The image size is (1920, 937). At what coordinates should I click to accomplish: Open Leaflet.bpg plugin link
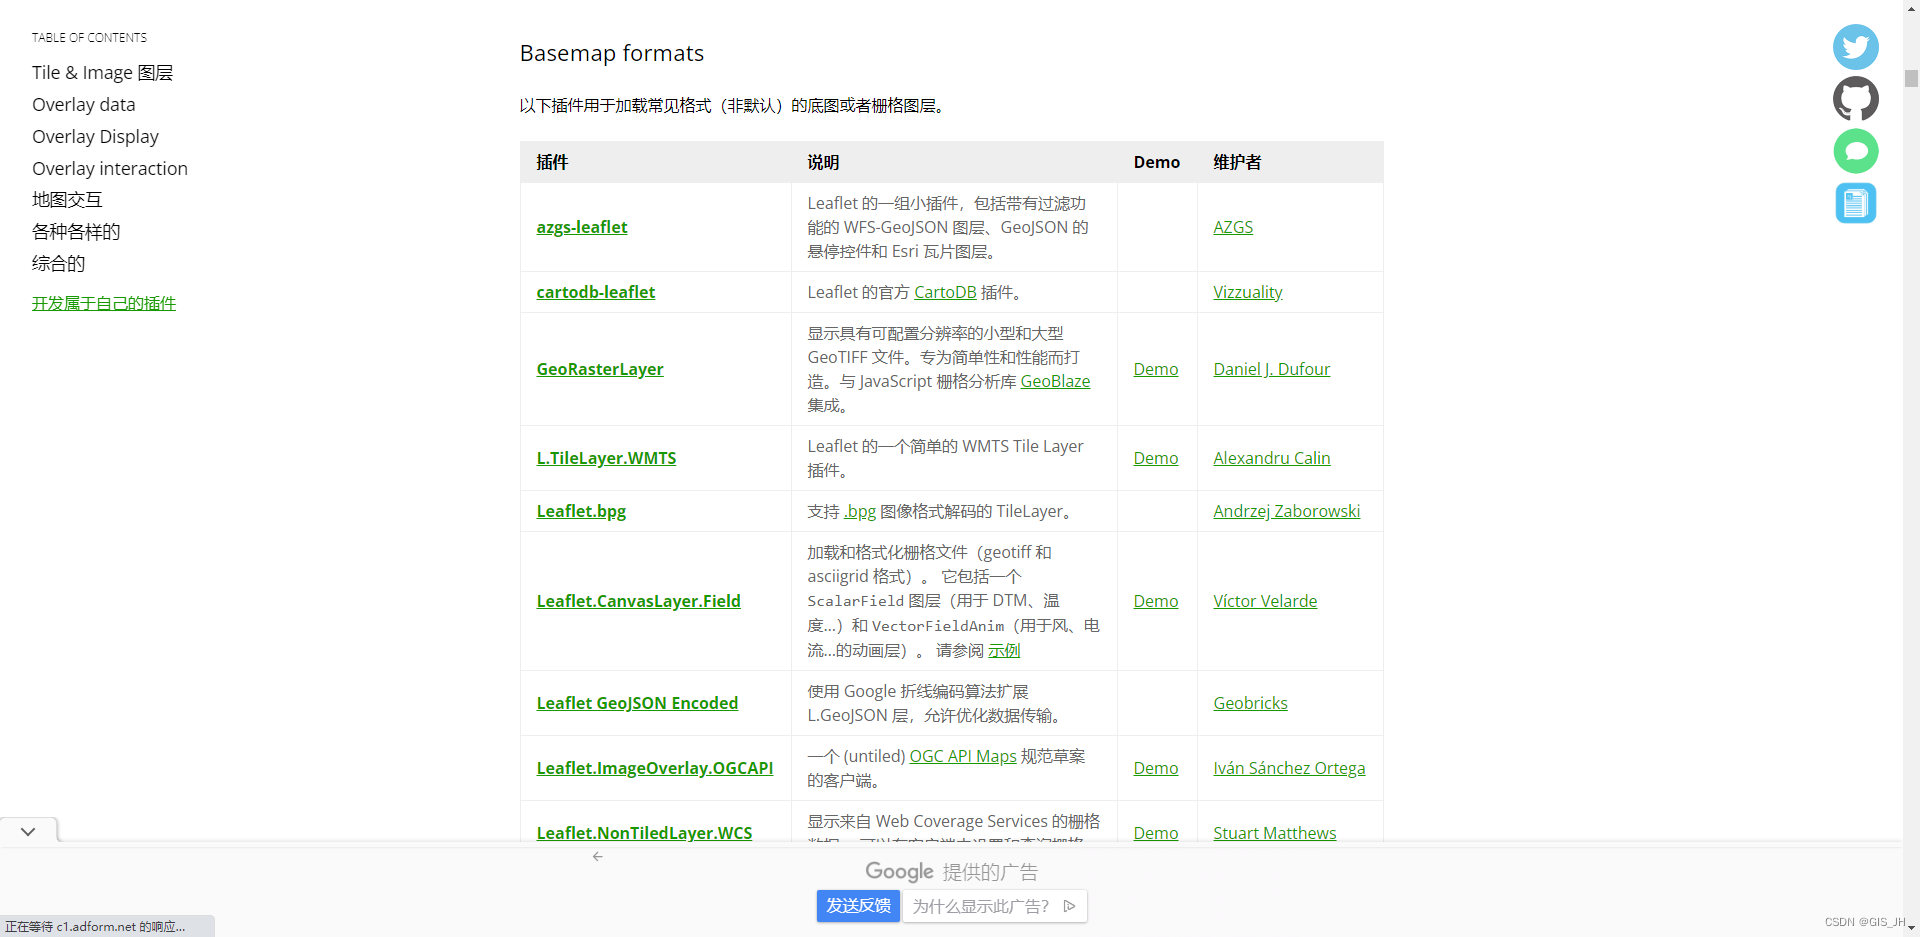click(x=581, y=511)
